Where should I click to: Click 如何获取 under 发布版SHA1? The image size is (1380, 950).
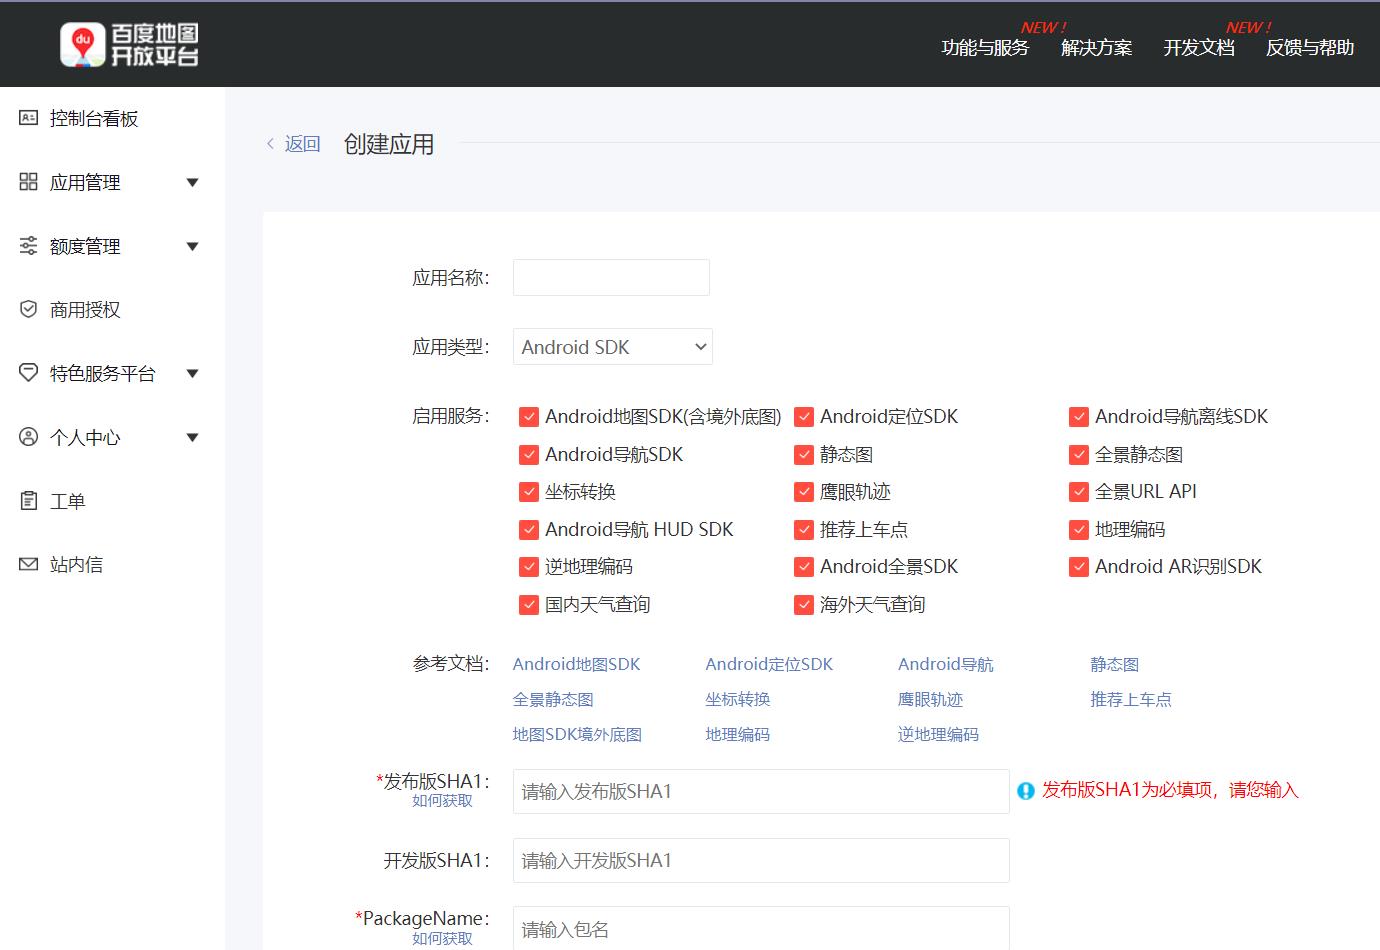442,801
